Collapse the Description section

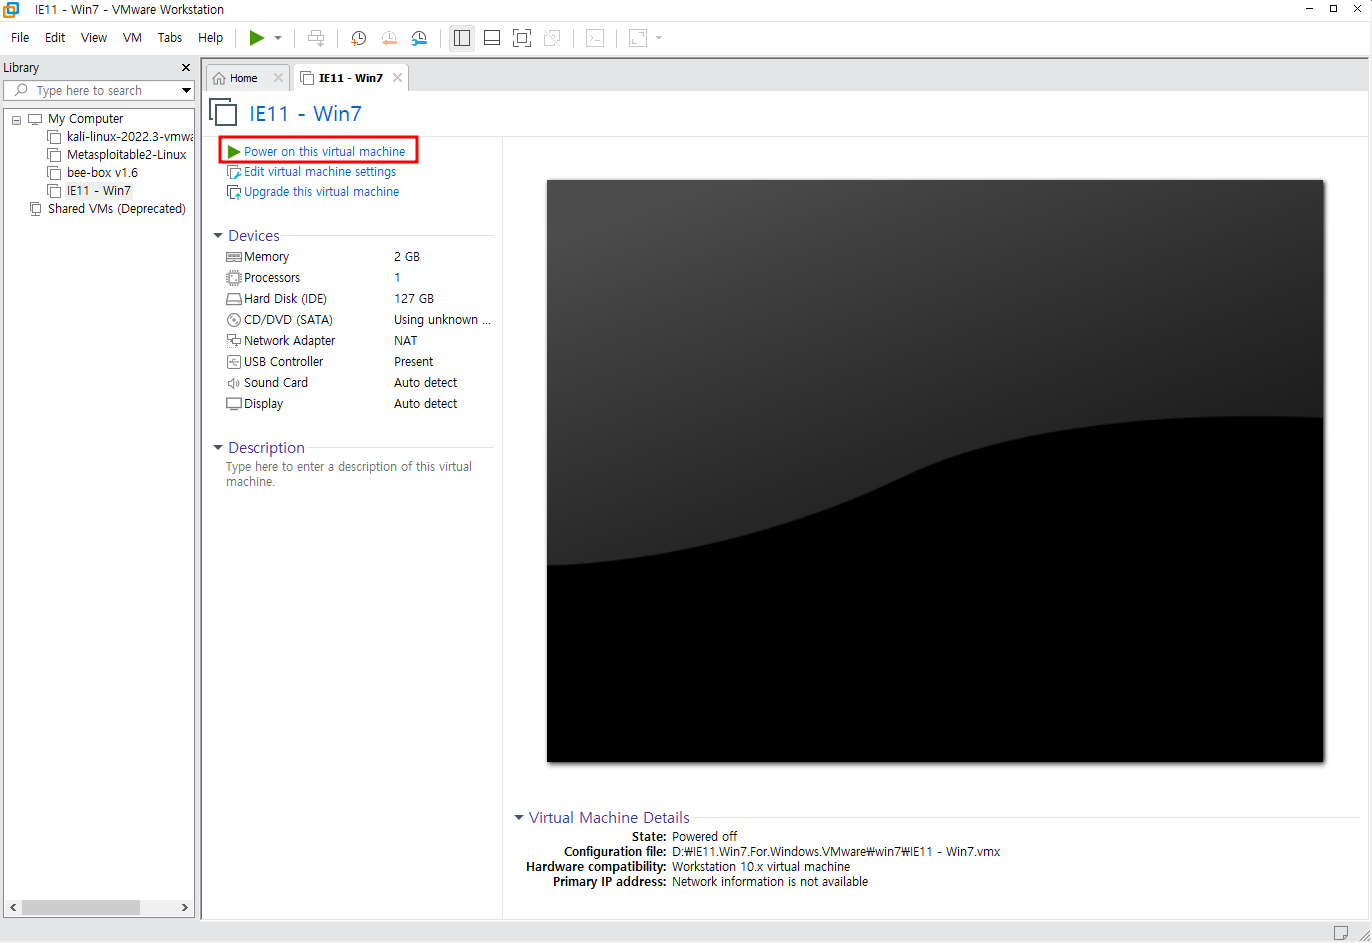pyautogui.click(x=218, y=448)
